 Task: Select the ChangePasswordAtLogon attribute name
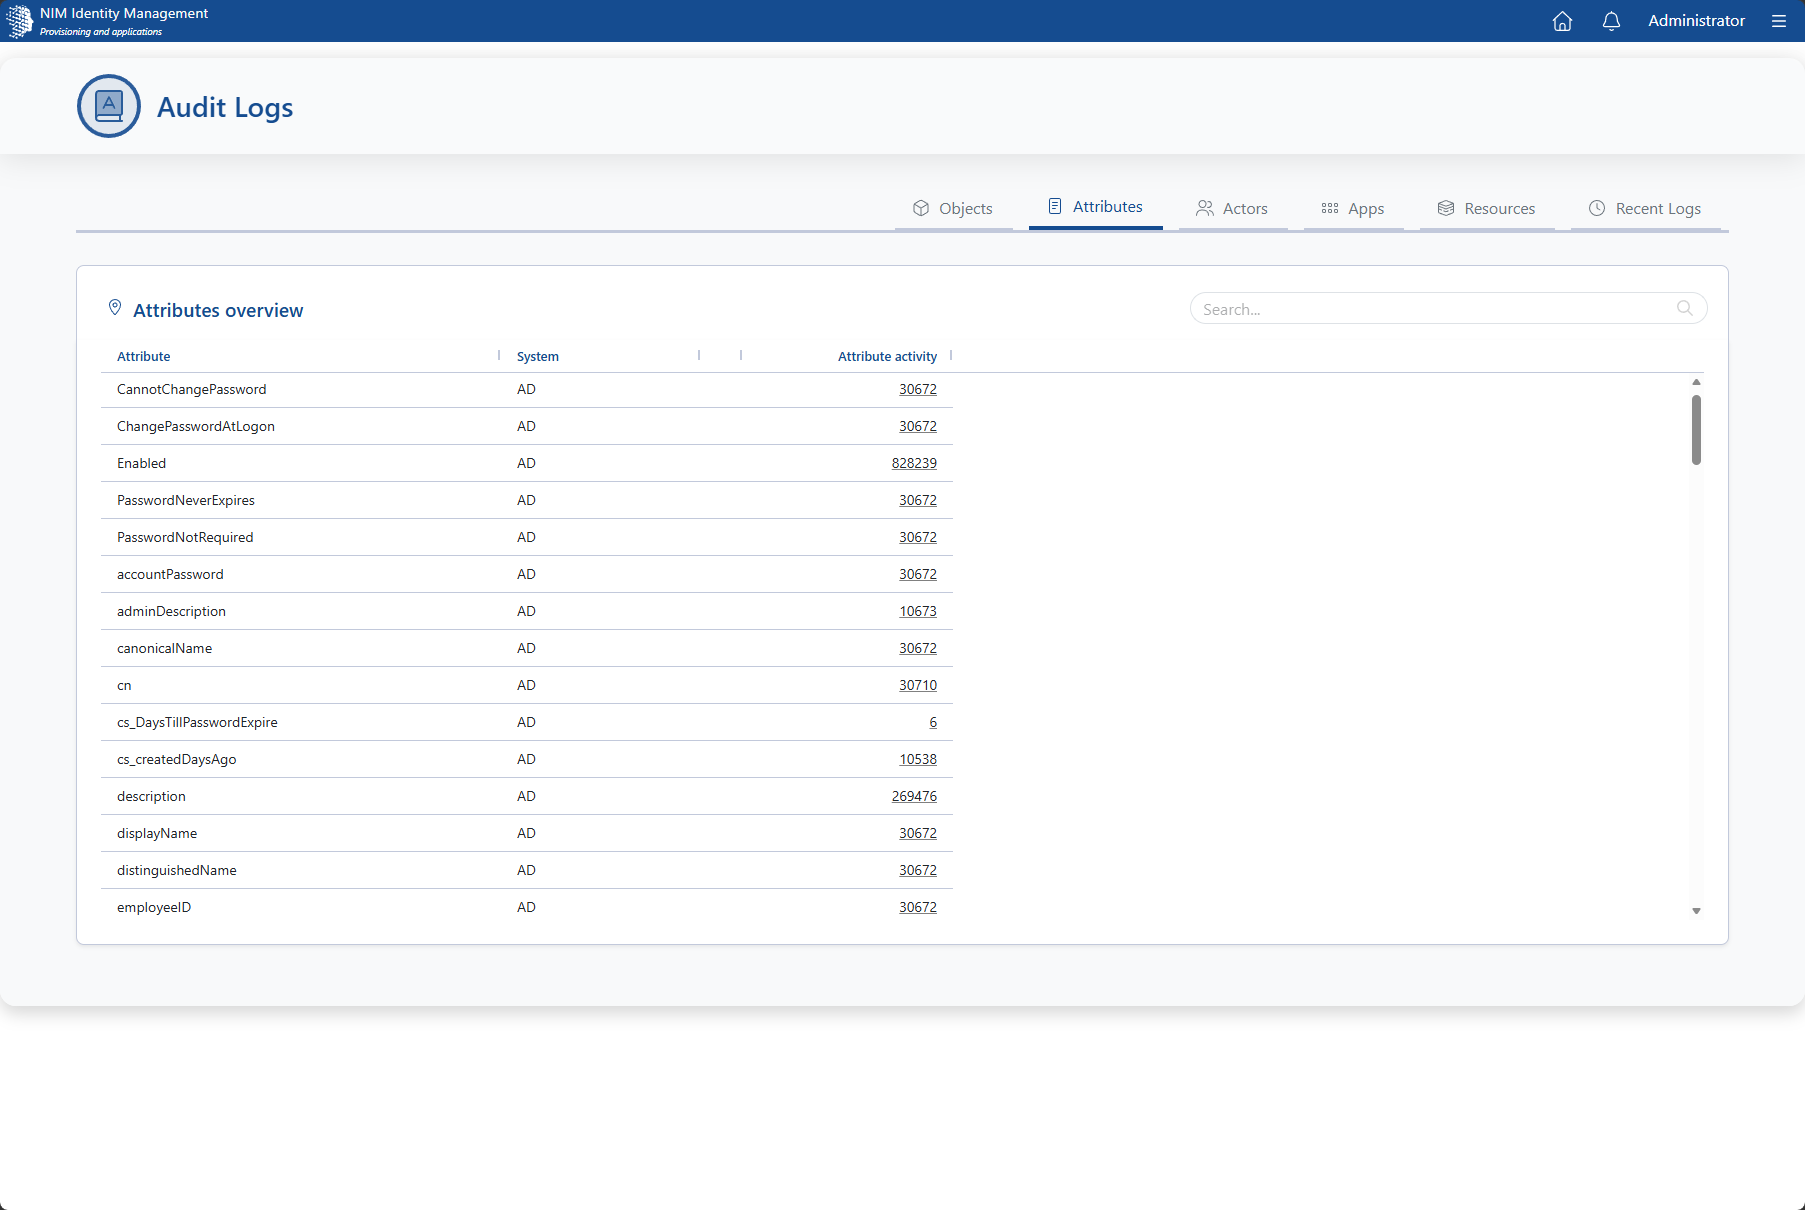tap(196, 426)
